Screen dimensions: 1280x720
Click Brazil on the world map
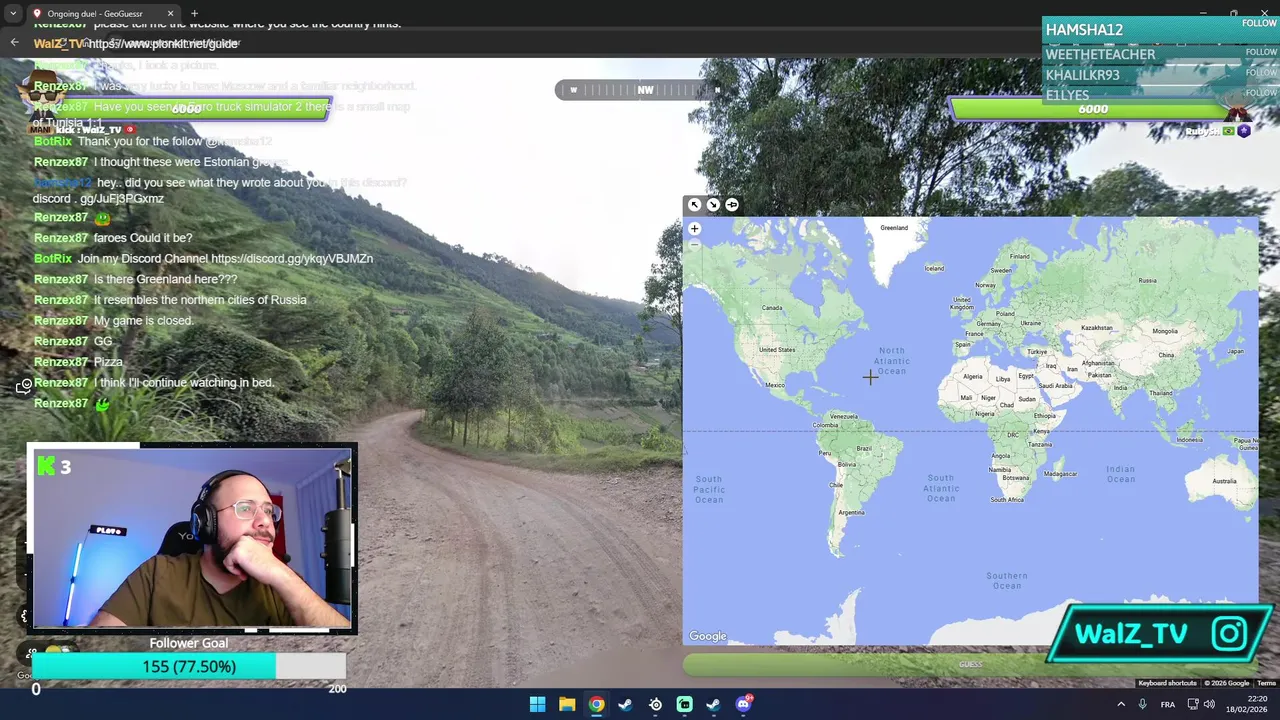tap(864, 448)
